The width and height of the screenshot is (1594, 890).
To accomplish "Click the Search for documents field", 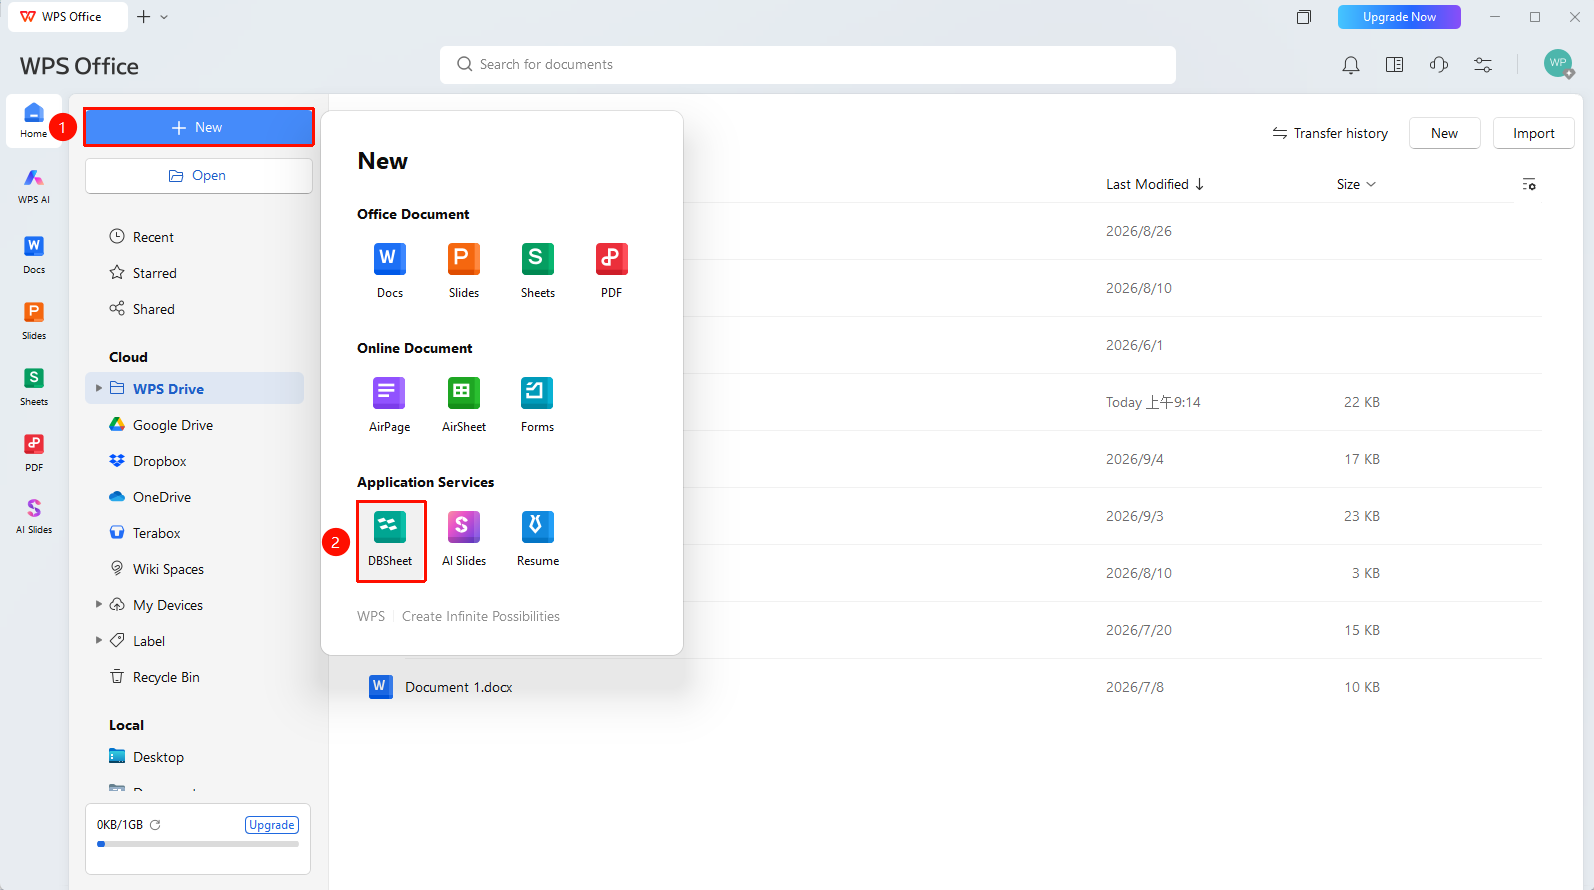I will 808,65.
